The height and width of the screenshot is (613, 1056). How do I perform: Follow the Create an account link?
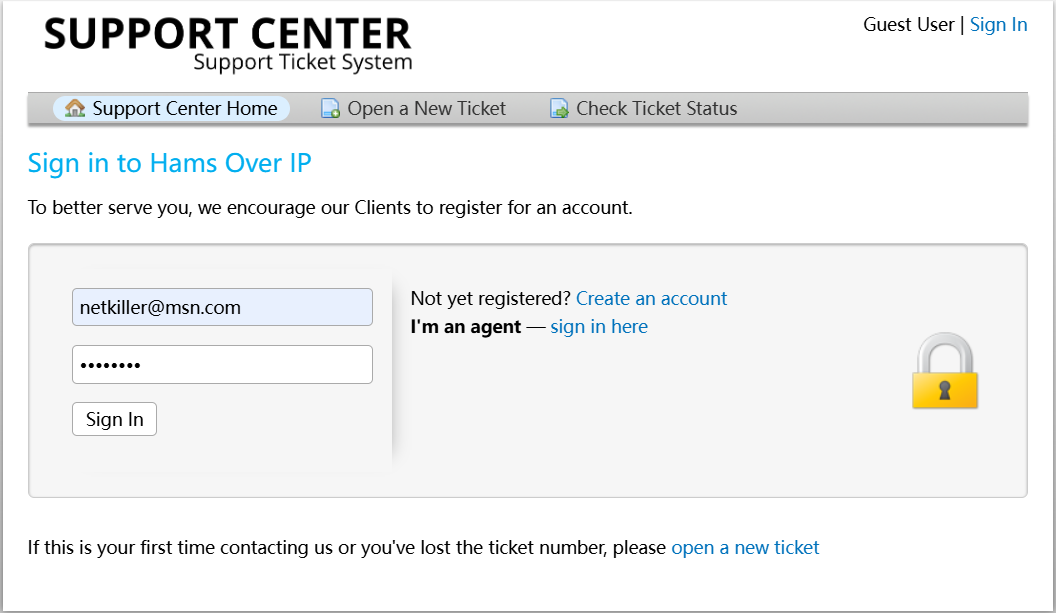(651, 298)
